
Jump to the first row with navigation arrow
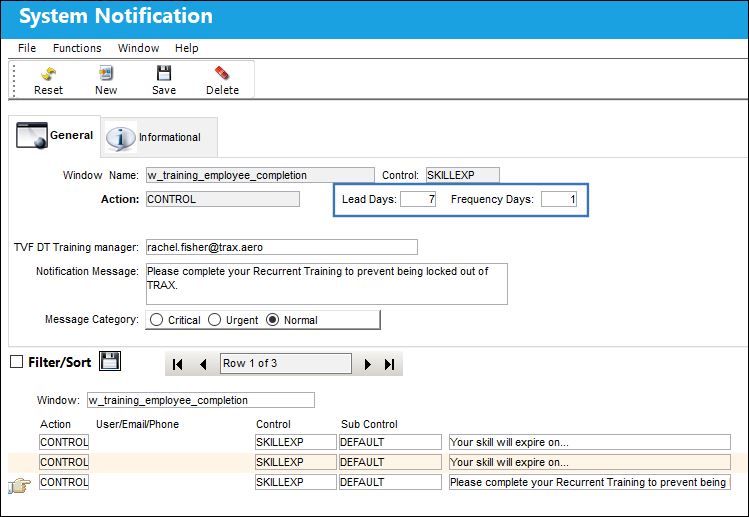[178, 364]
